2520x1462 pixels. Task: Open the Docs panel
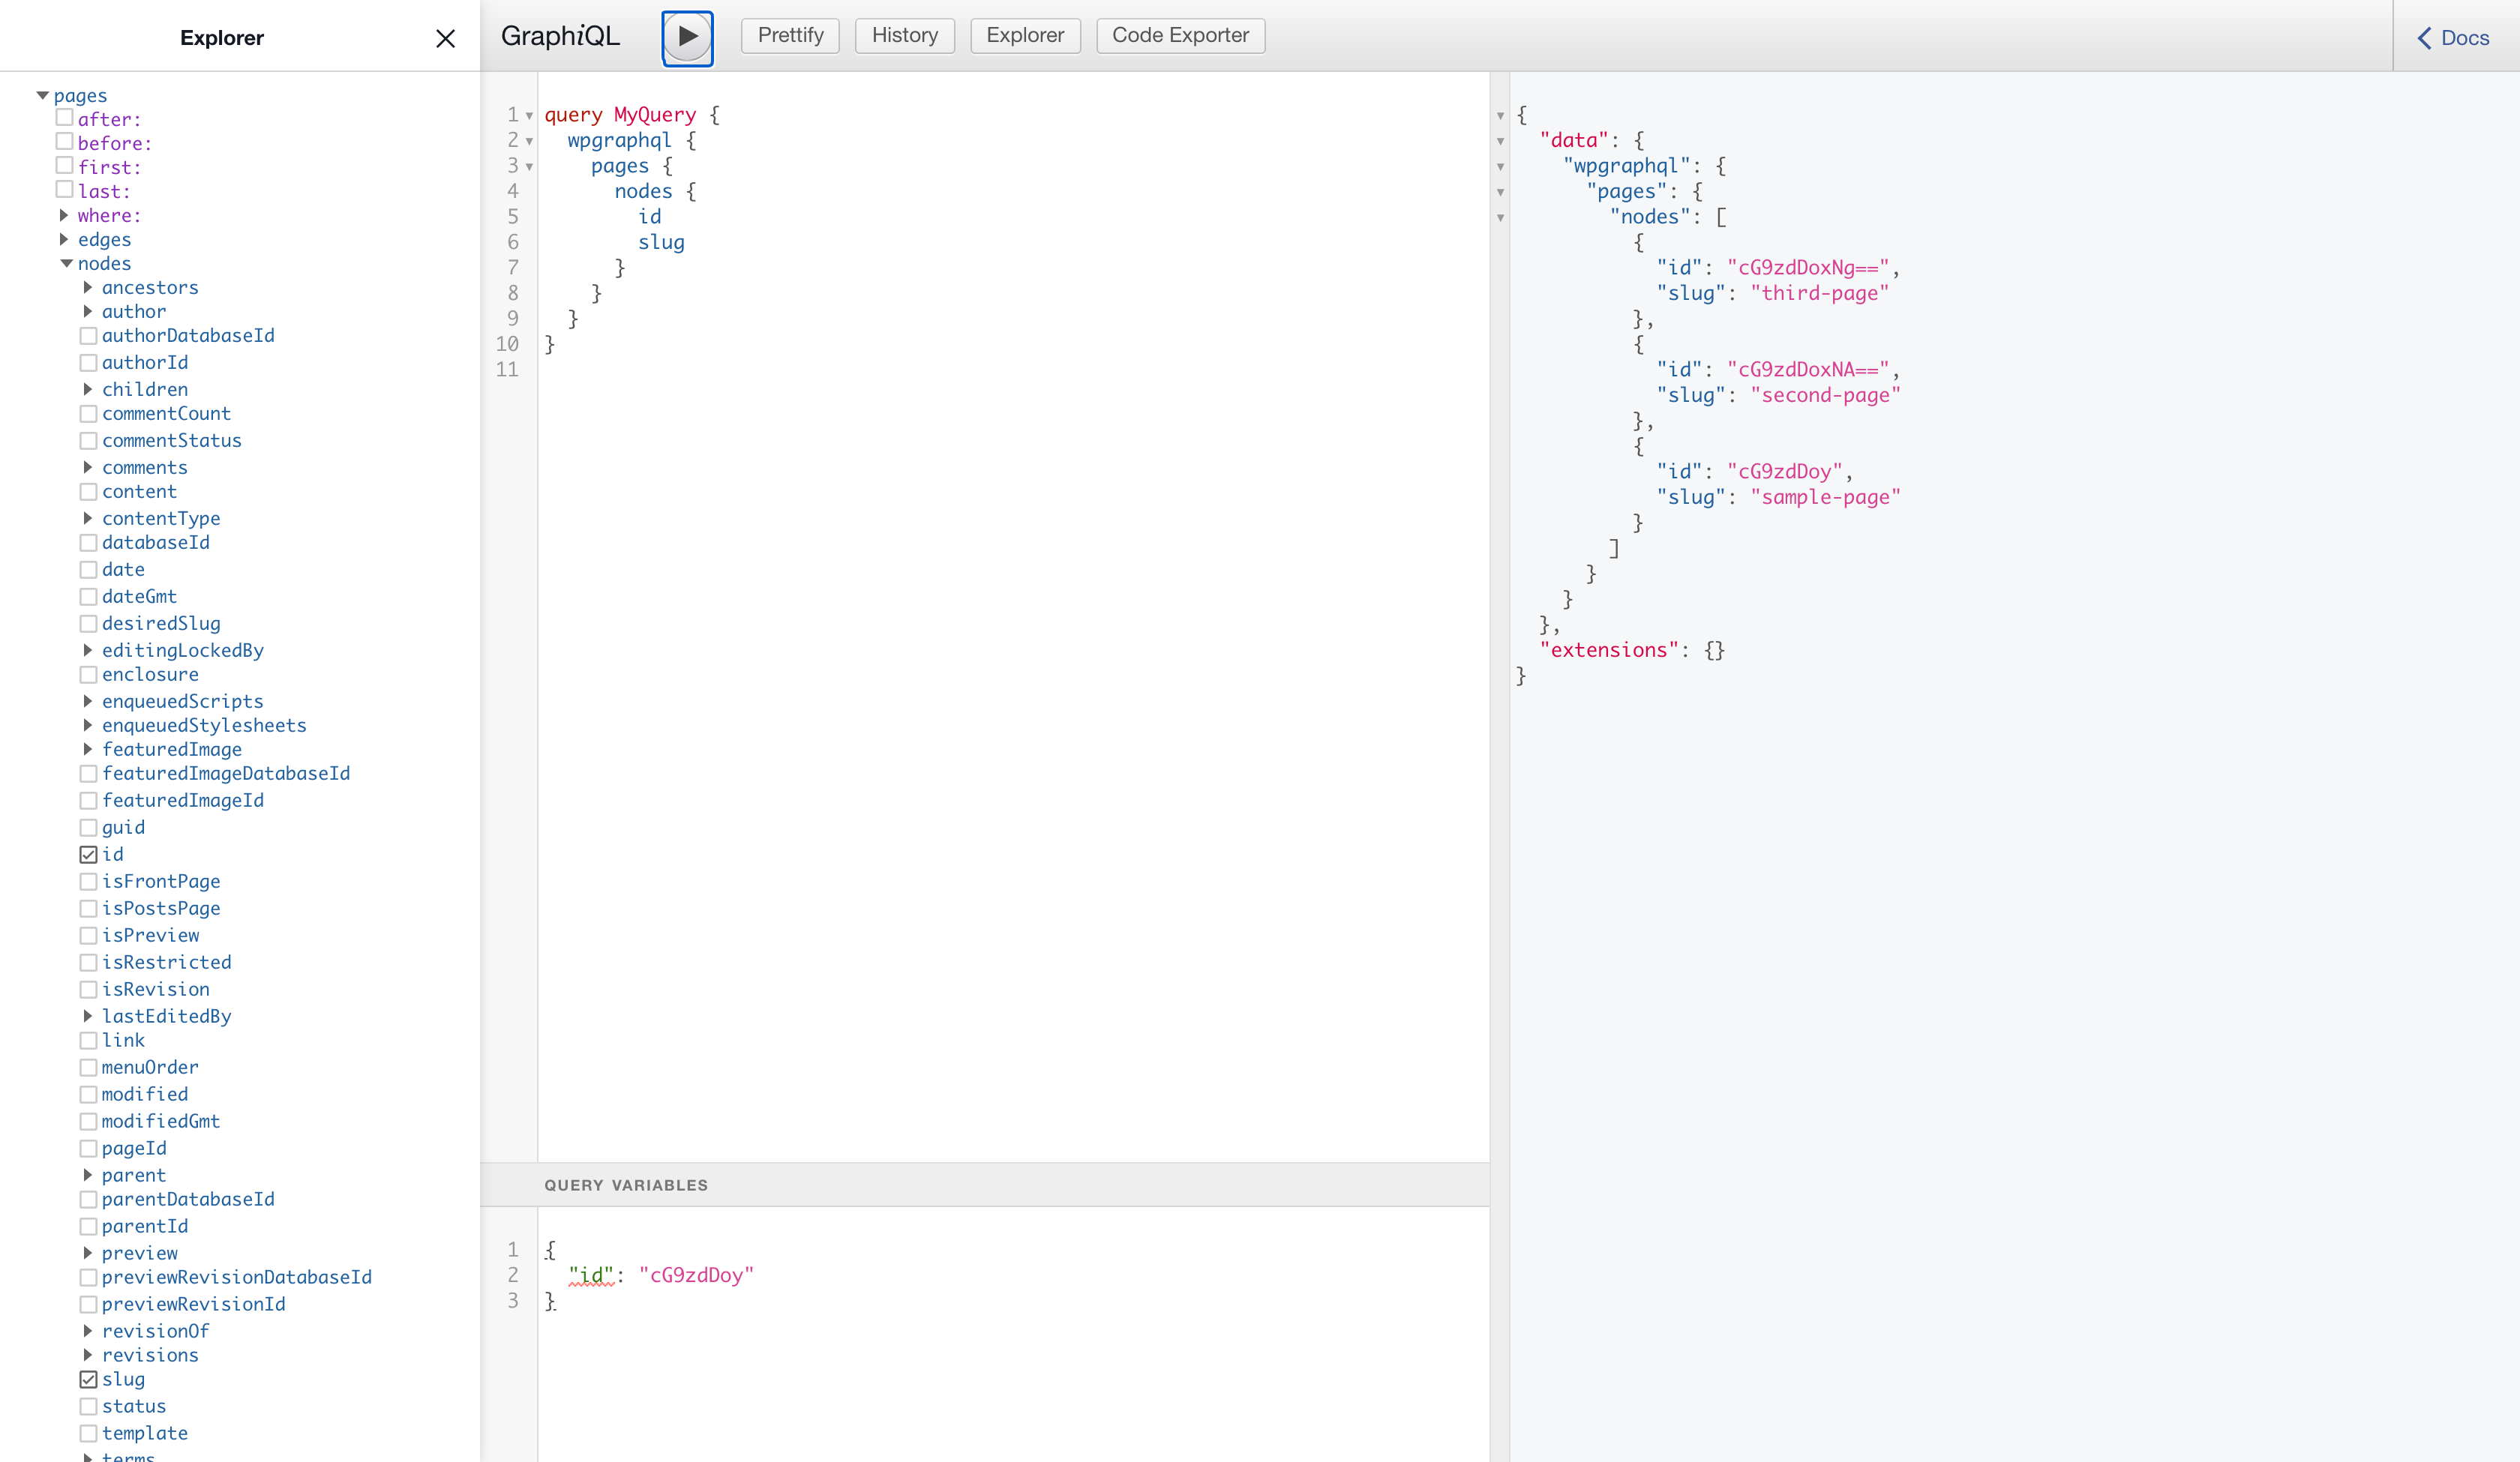point(2453,38)
